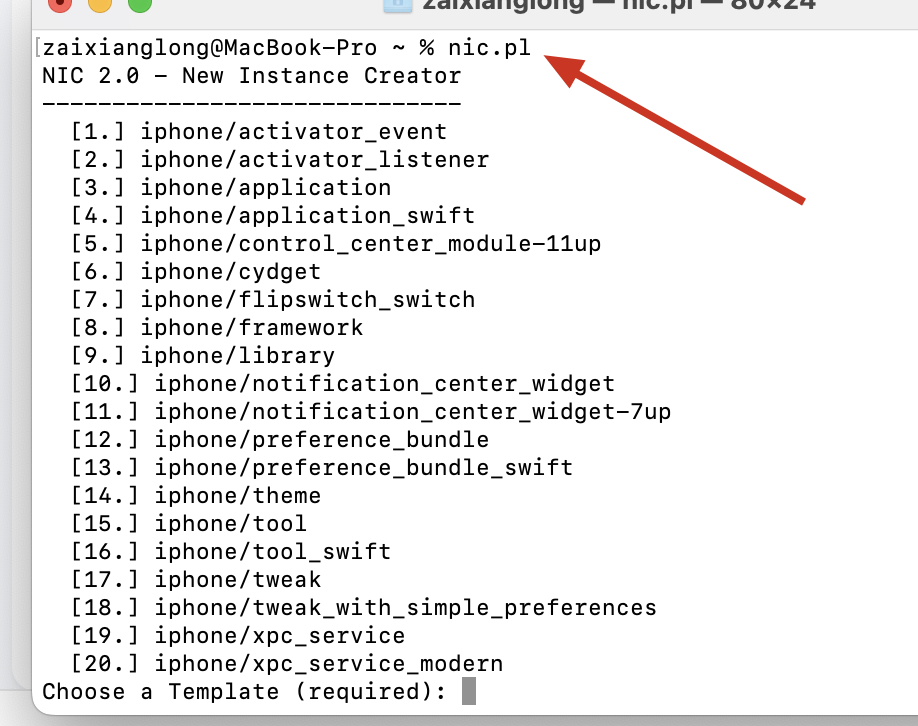
Task: Click the iphone/preference_bundle_swift entry
Action: [x=321, y=468]
